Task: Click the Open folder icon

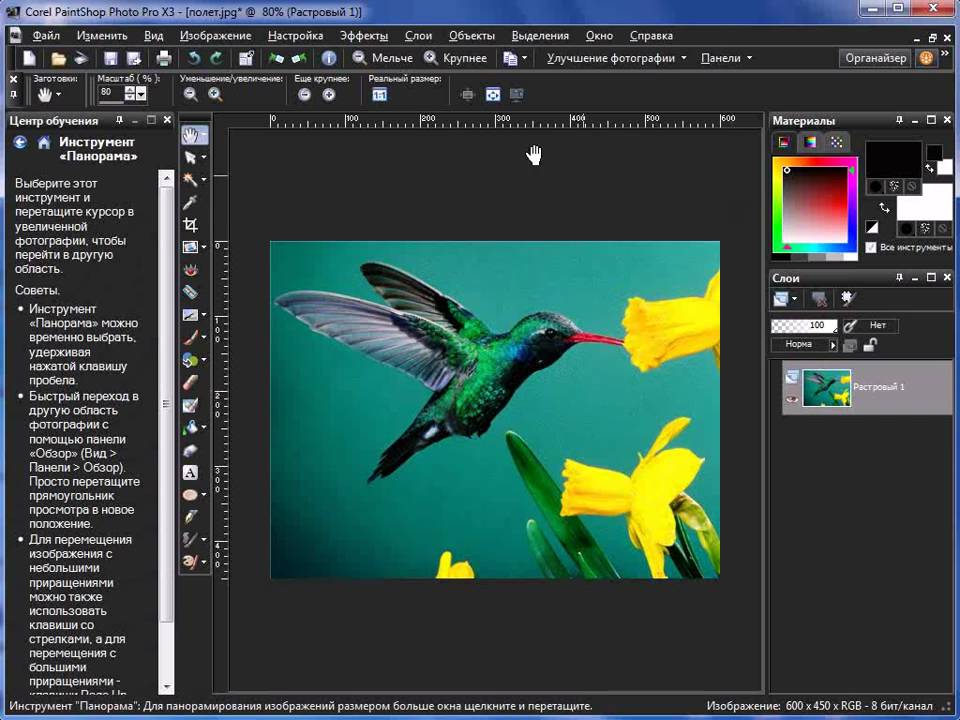Action: pos(58,58)
